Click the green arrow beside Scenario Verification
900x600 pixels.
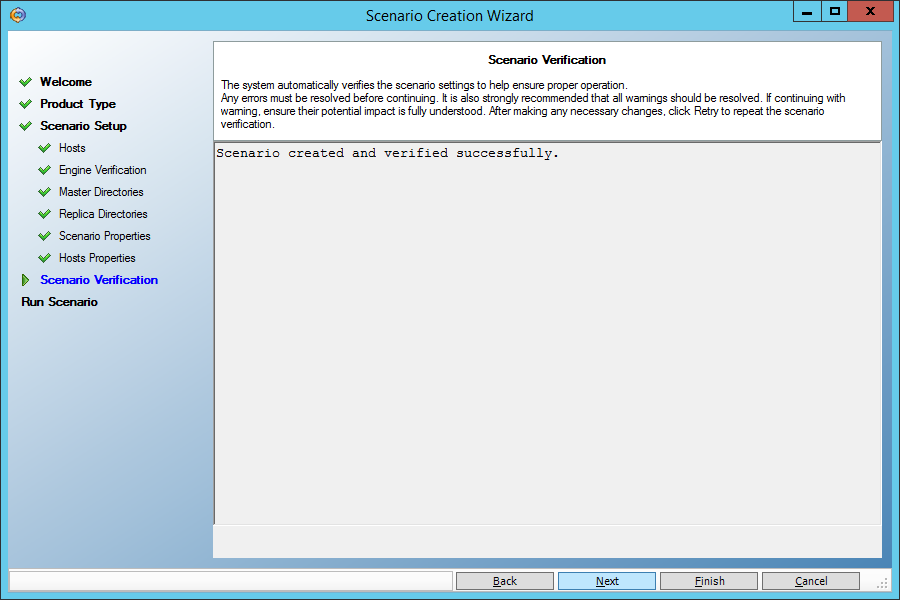pos(25,280)
